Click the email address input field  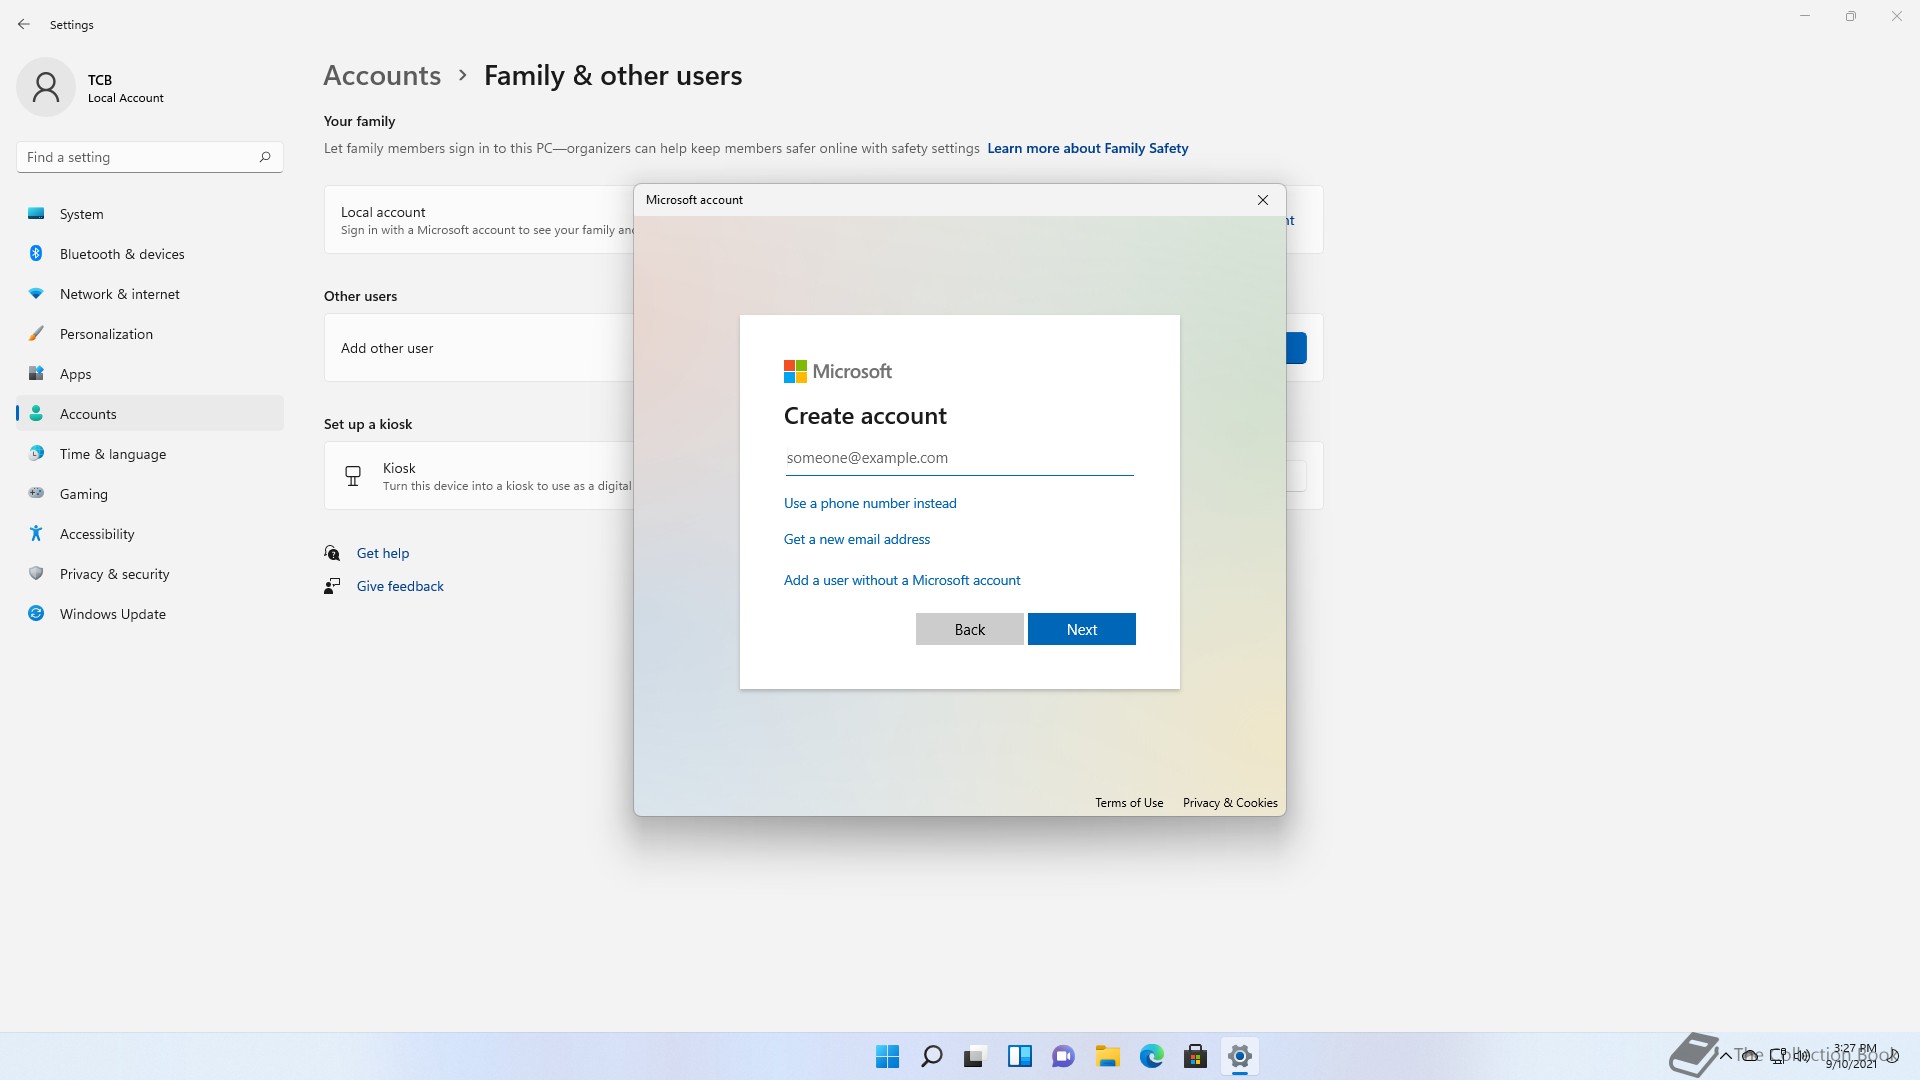959,458
